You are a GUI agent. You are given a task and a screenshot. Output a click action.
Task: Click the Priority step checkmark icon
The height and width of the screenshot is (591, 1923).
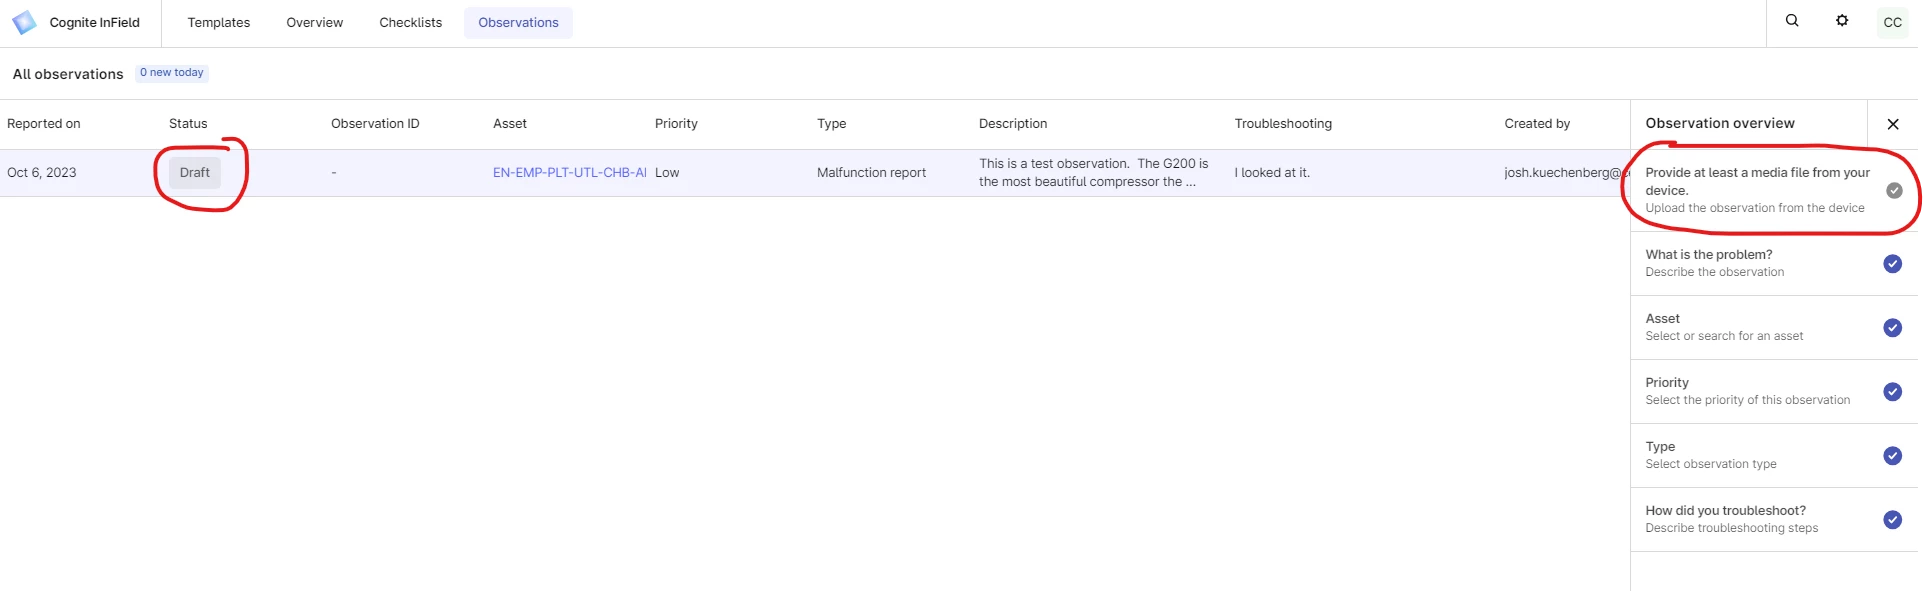[1892, 392]
